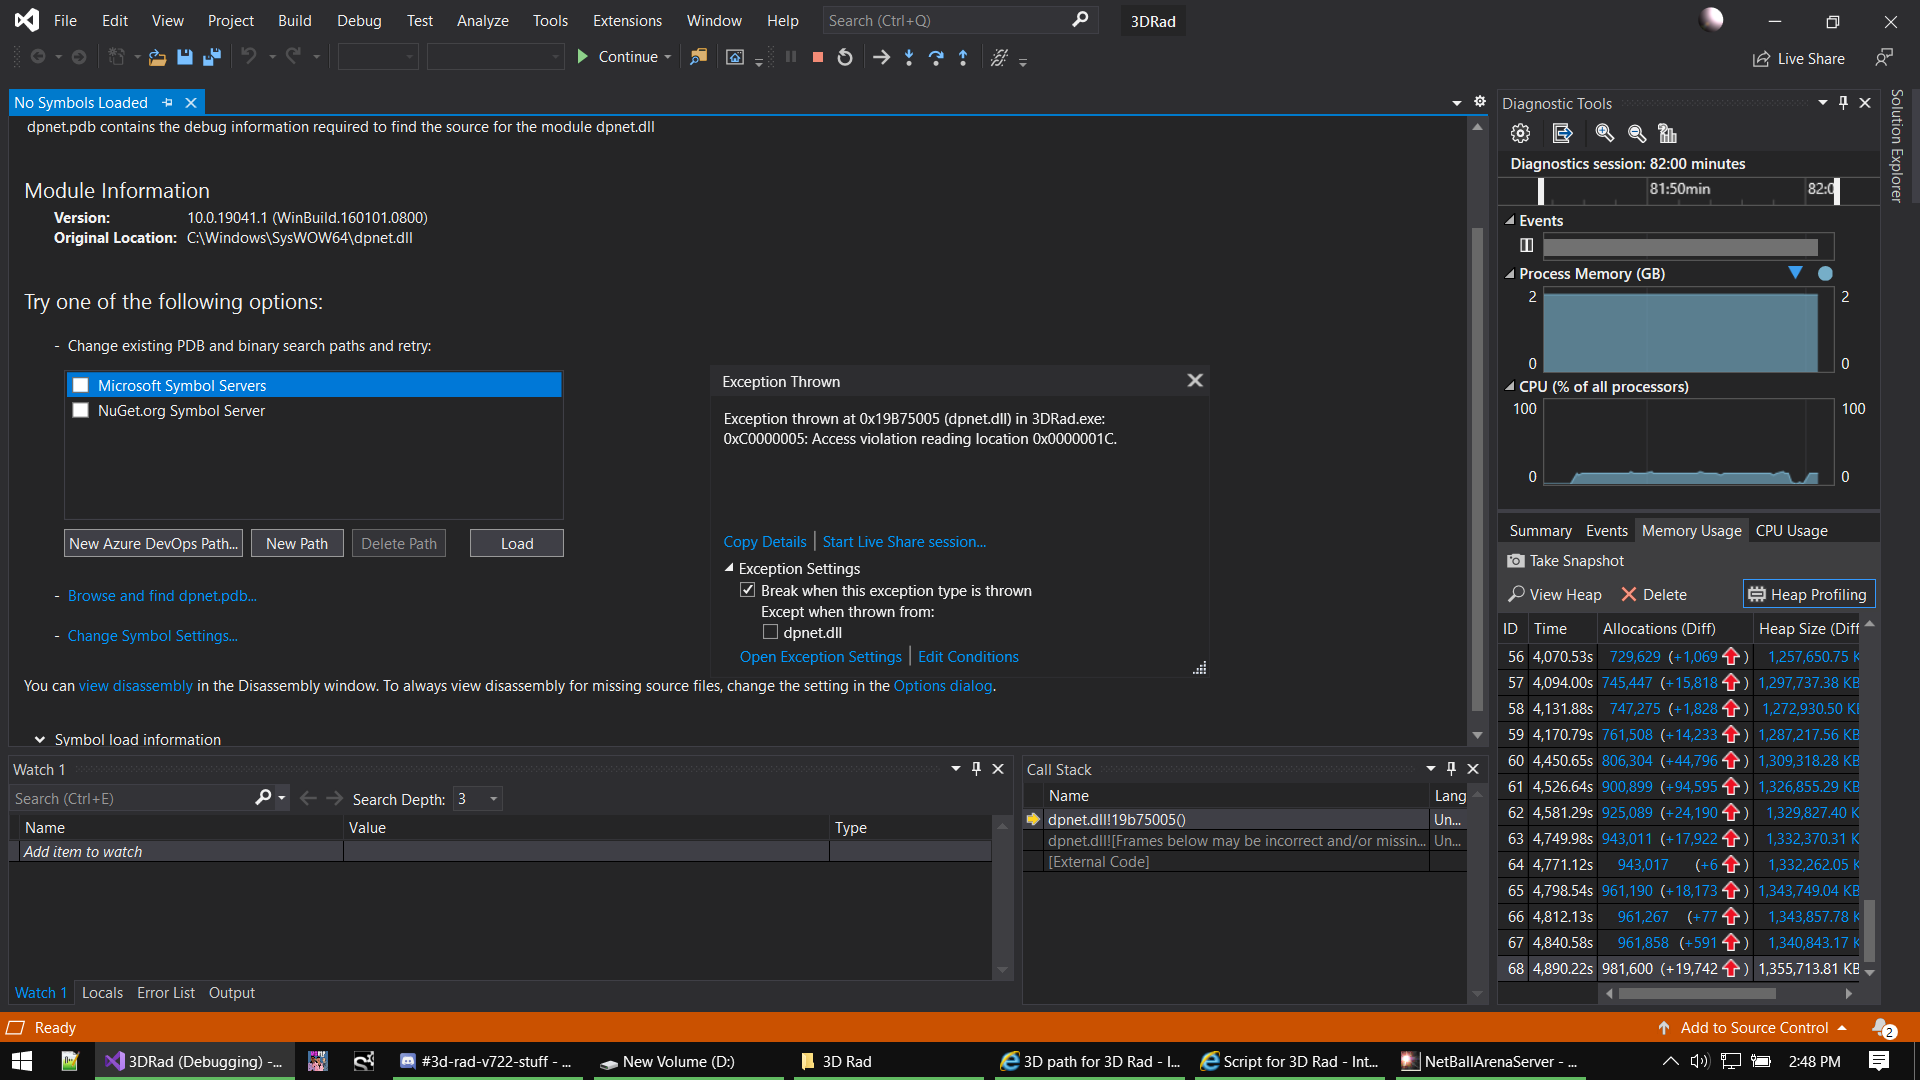
Task: Click the Zoom In magnifier in Diagnostic Tools
Action: (x=1605, y=133)
